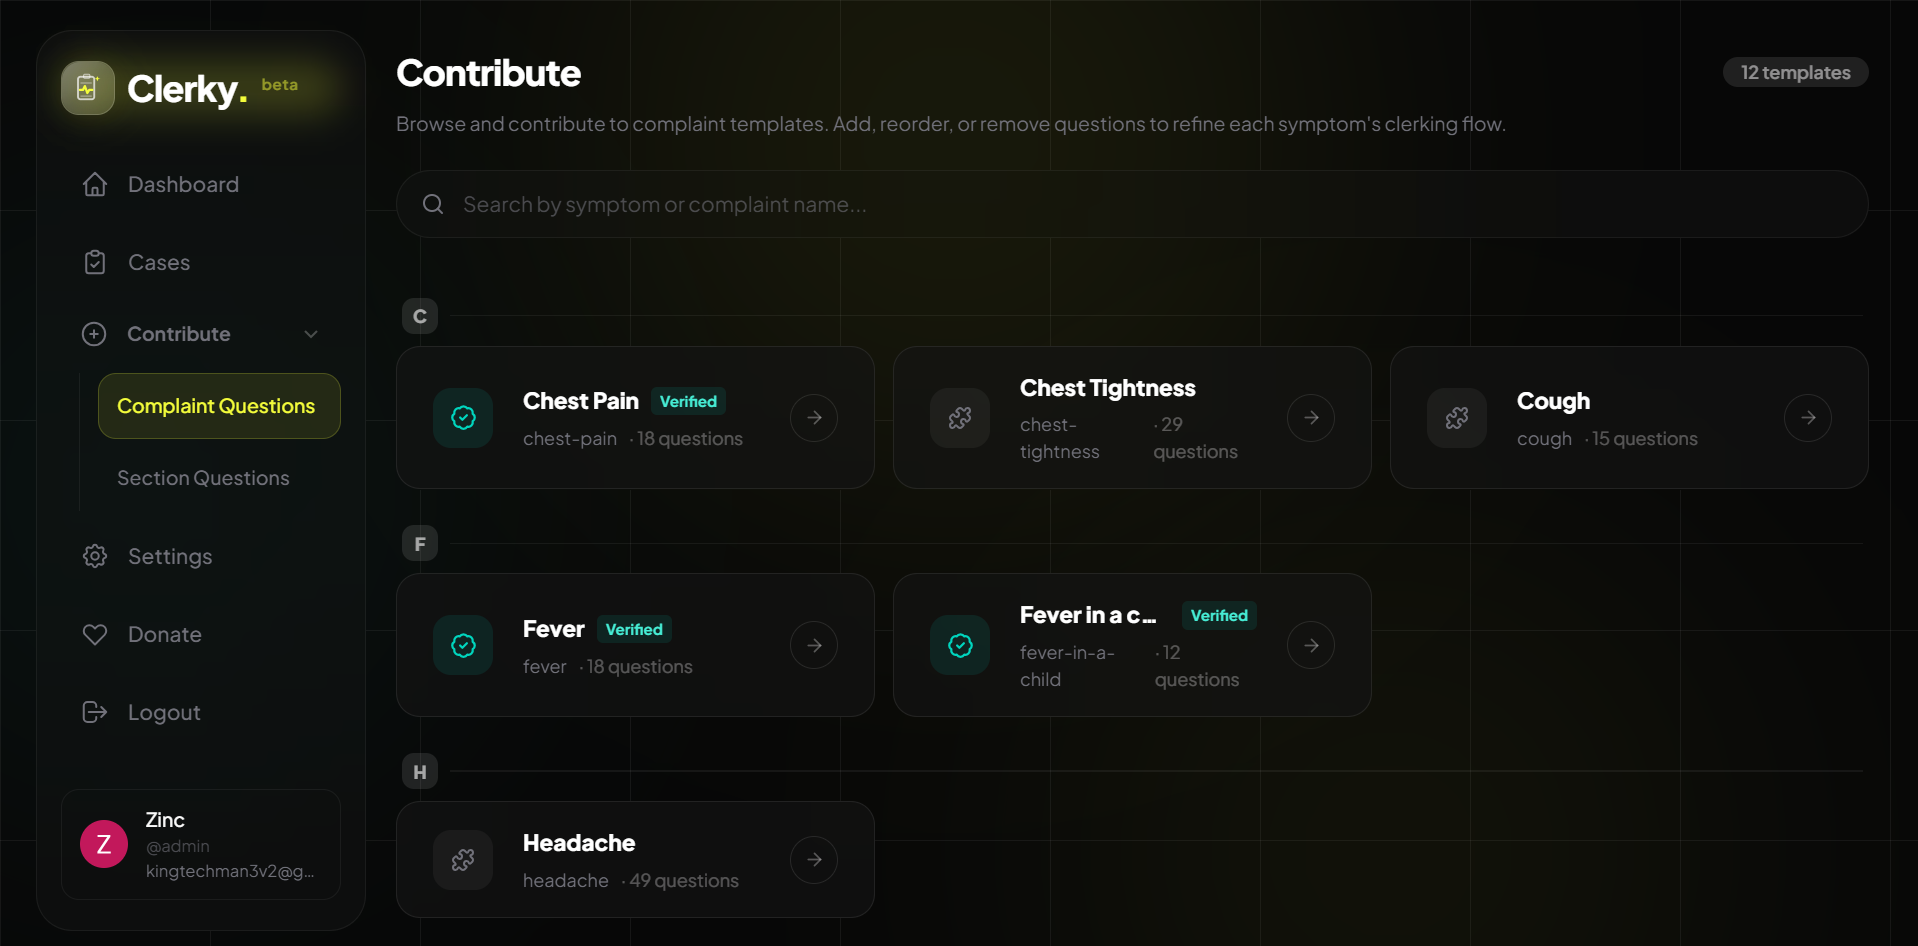
Task: Open the Headache template title
Action: 579,843
